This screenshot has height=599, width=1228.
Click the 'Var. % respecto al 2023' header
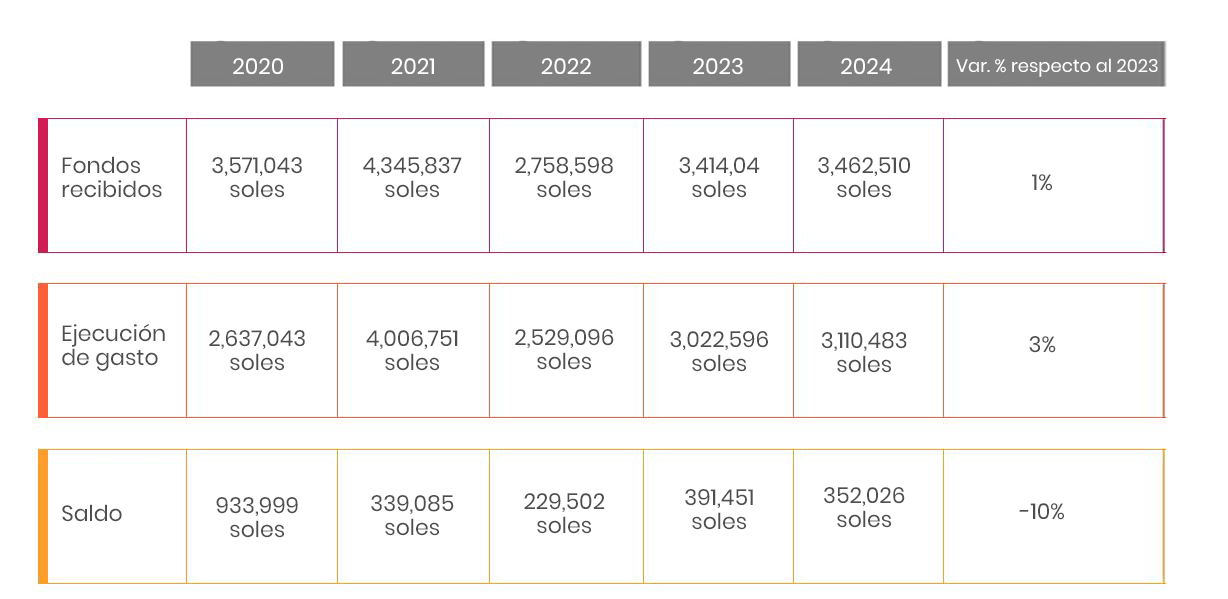[x=1056, y=66]
